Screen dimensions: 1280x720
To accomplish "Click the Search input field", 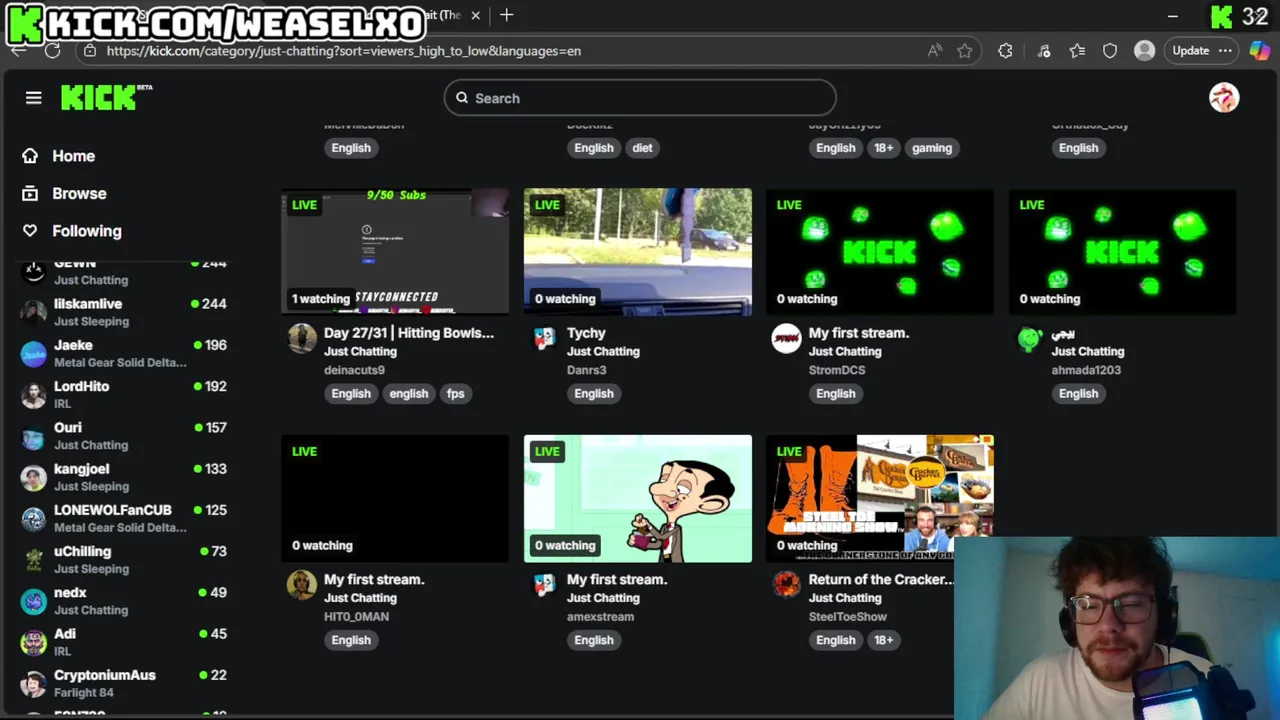I will click(x=640, y=98).
